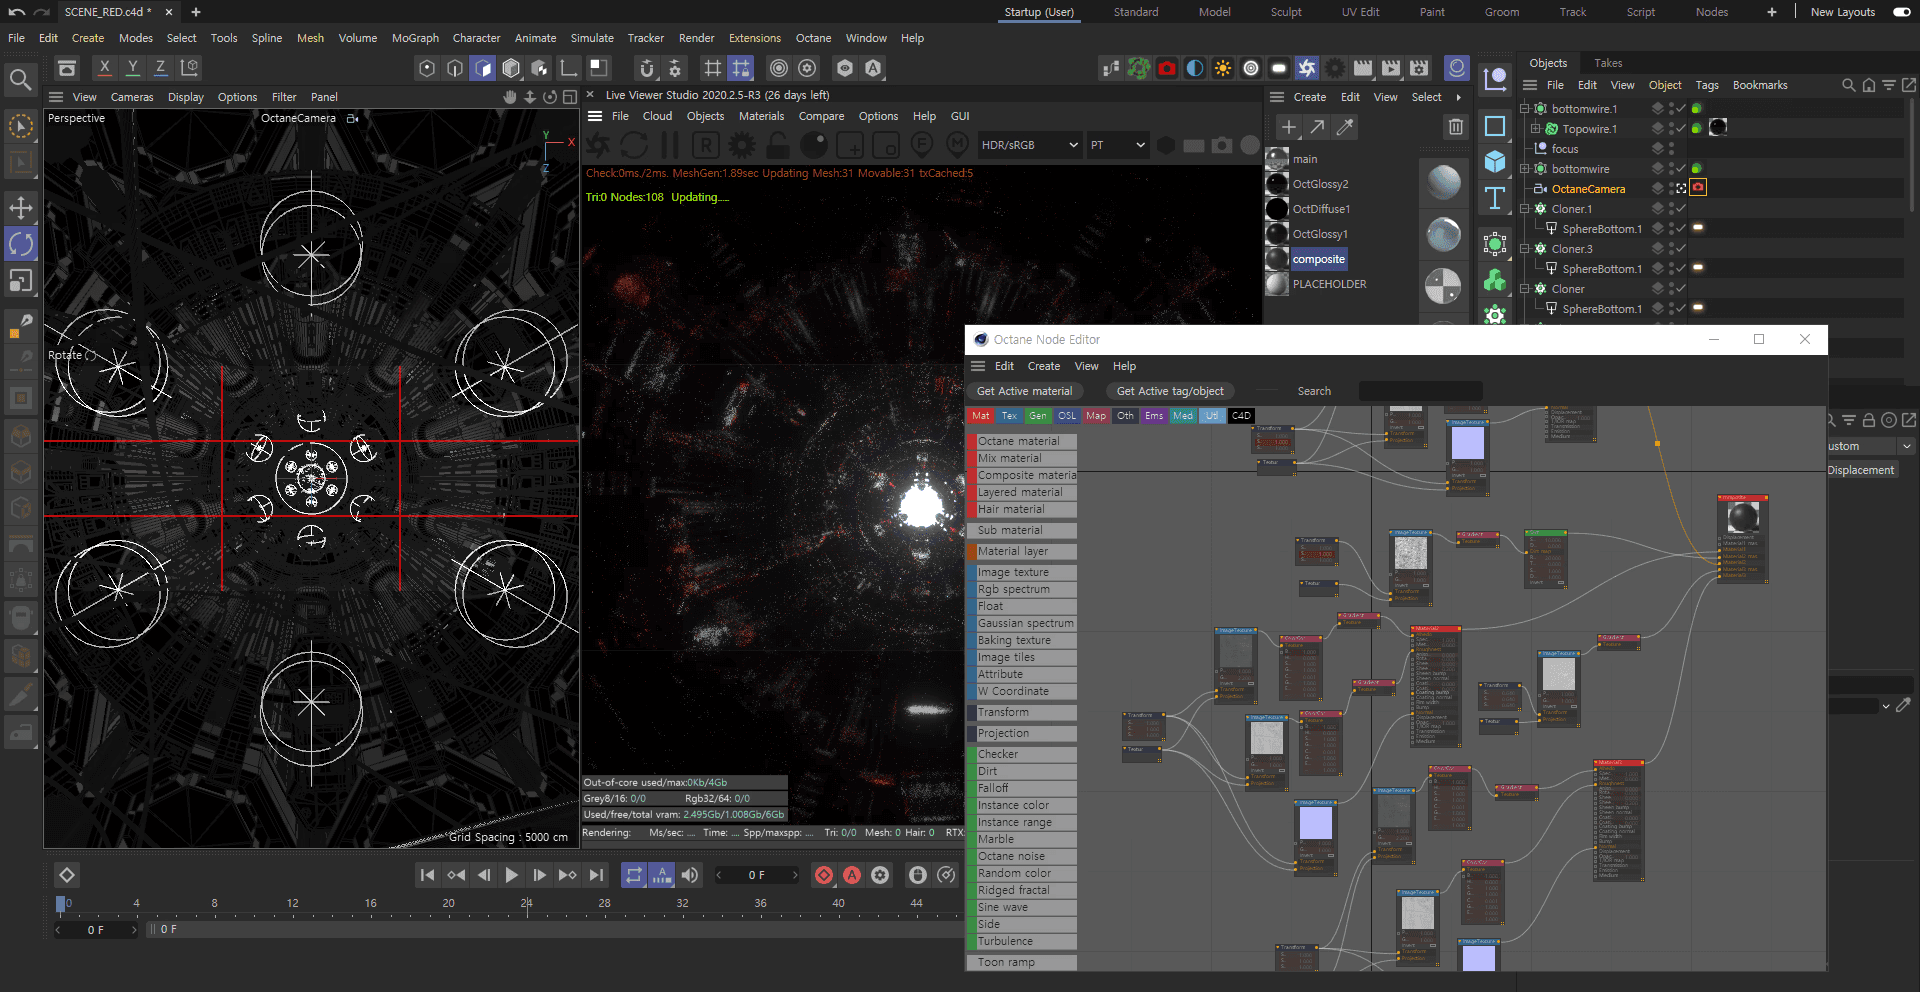Open Live Viewer Materials menu
Screen dimensions: 1920x992
761,116
